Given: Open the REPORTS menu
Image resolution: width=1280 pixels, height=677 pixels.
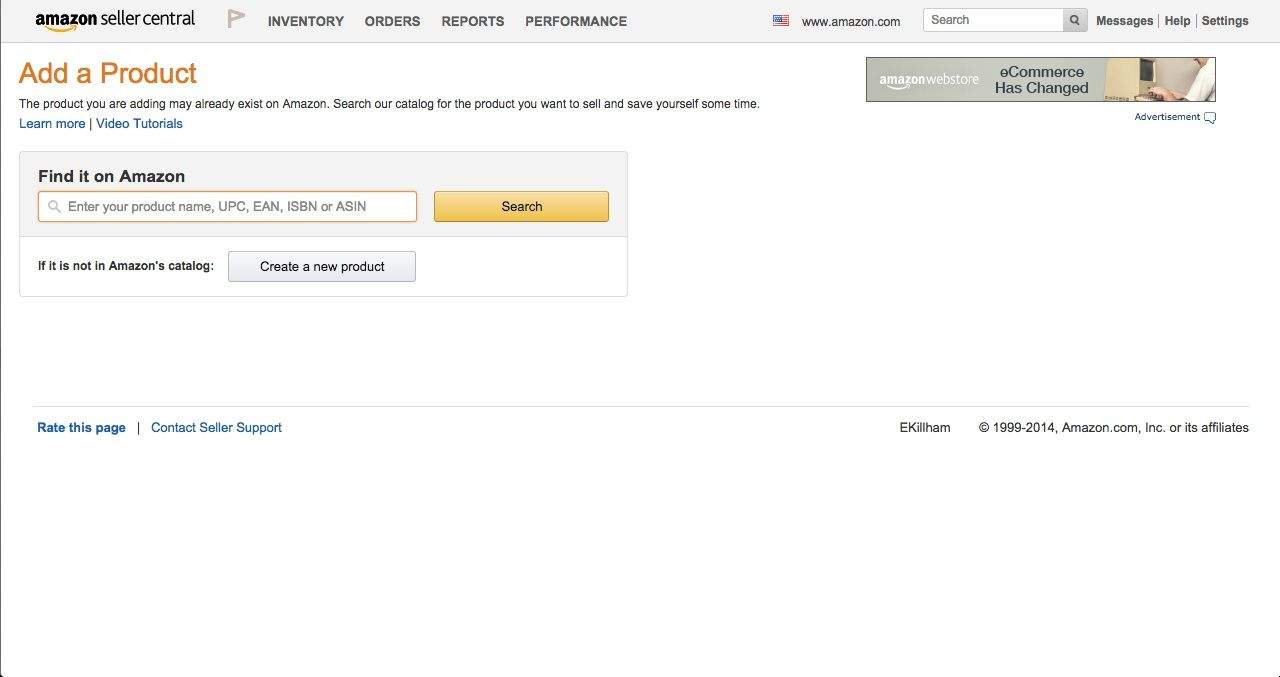Looking at the screenshot, I should [472, 21].
